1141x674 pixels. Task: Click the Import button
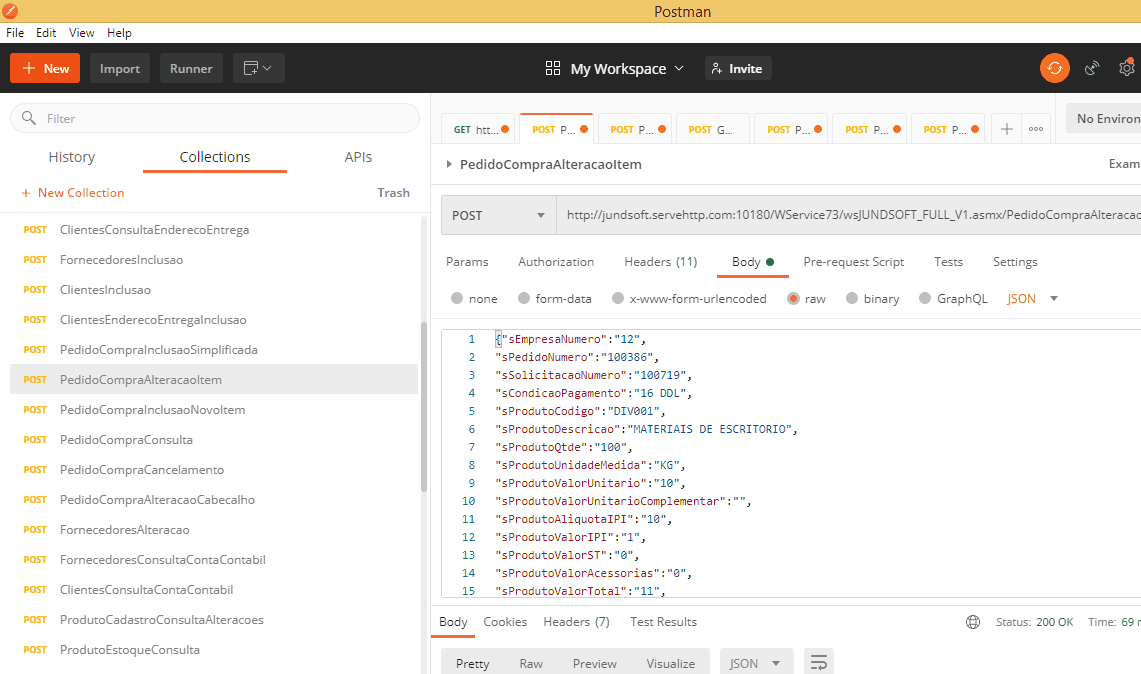pyautogui.click(x=120, y=68)
